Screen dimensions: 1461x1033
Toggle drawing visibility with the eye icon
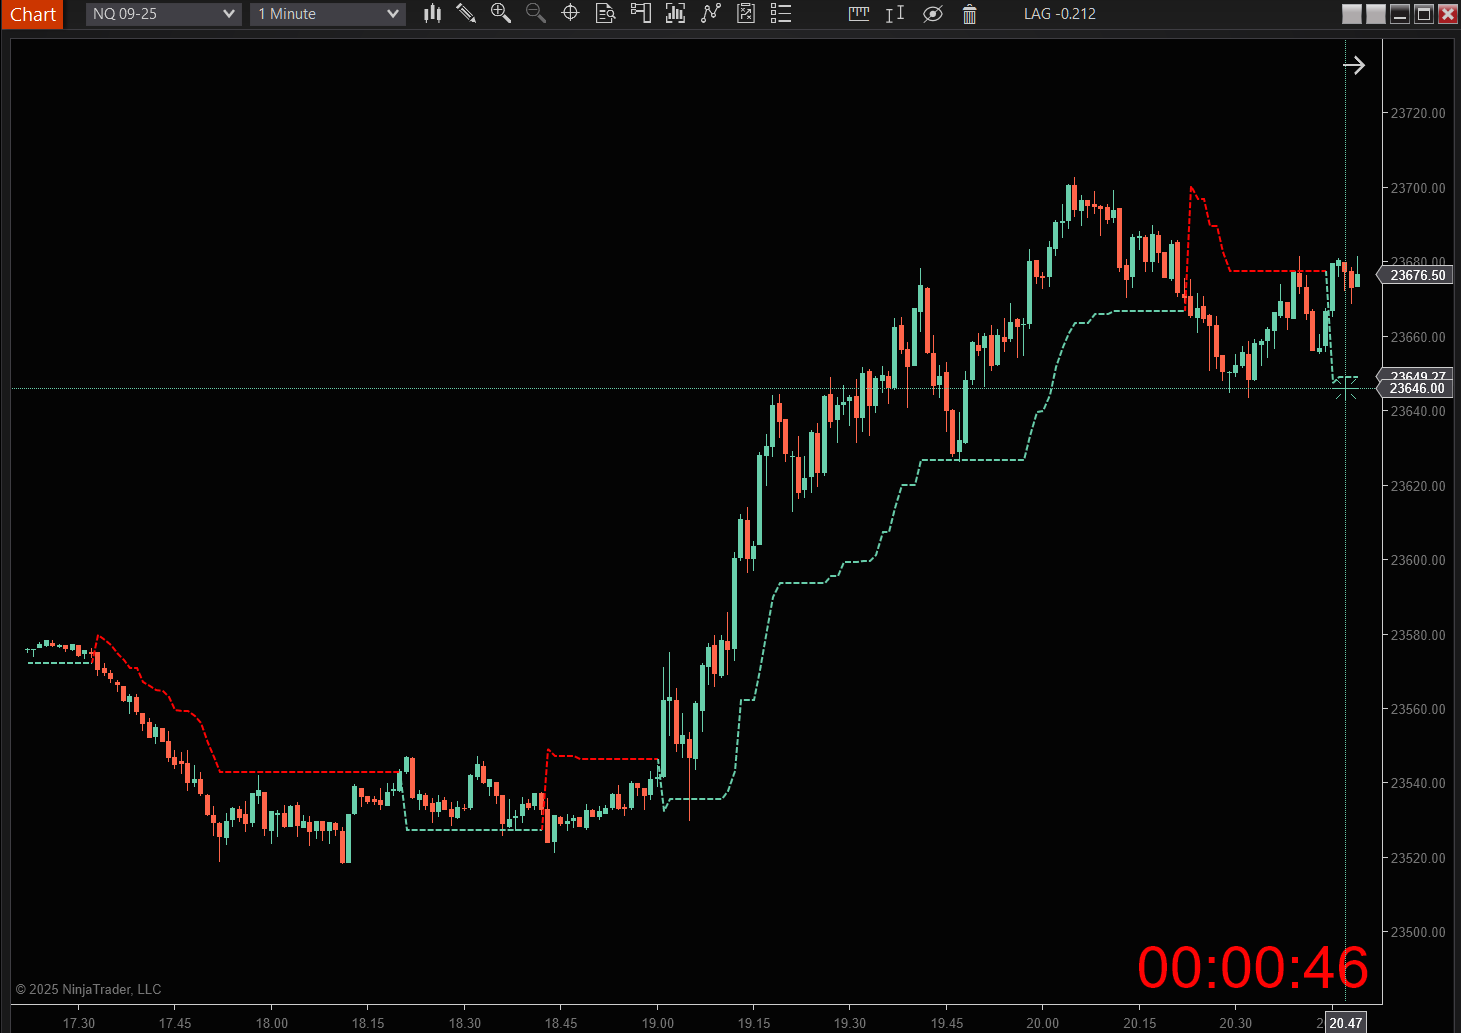click(933, 14)
